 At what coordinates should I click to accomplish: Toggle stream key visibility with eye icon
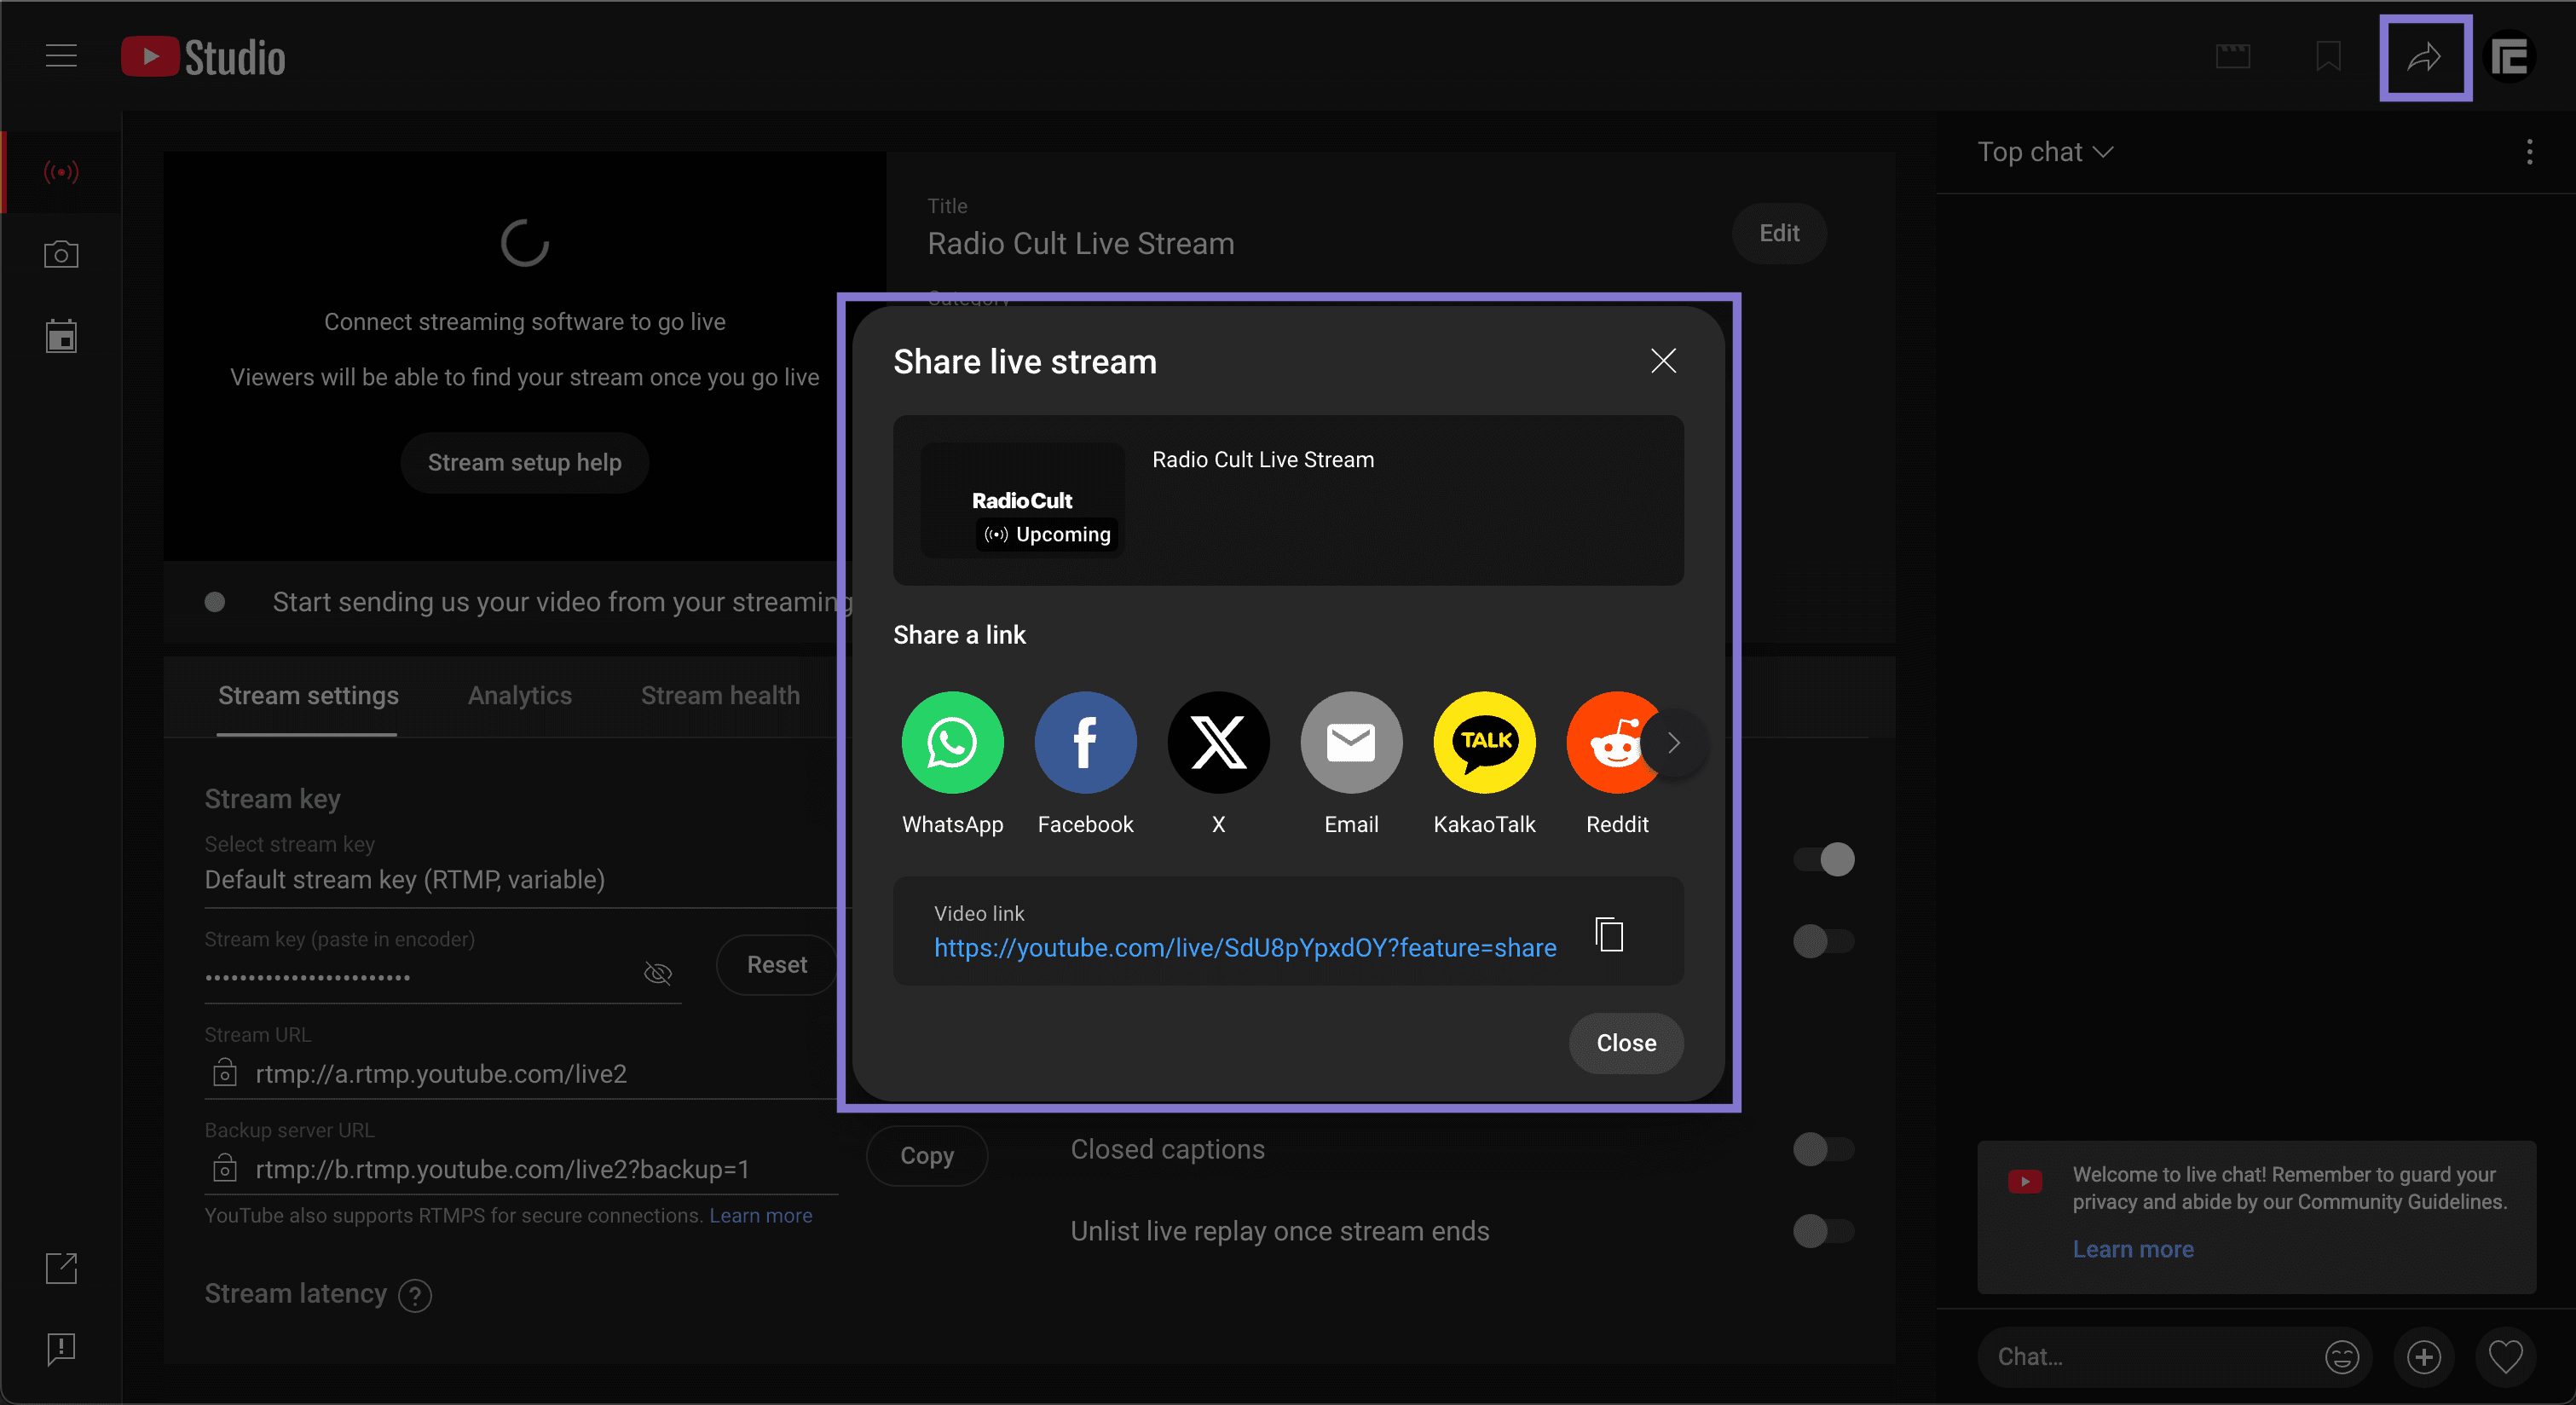(657, 973)
